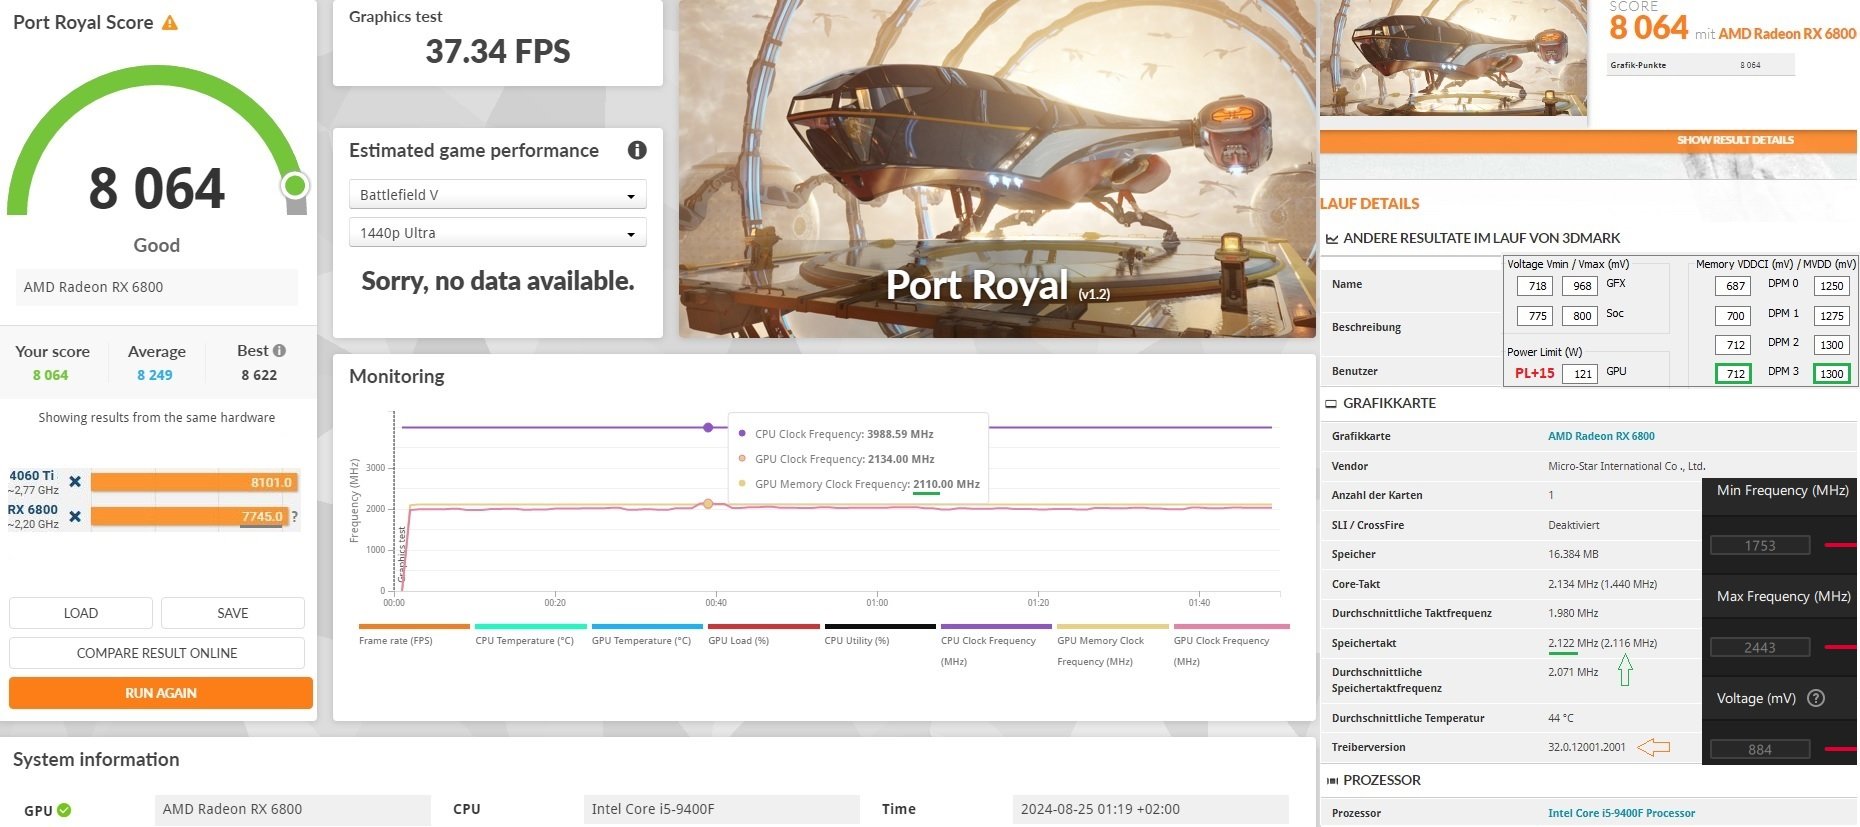Click the Durchschnittliche Temperatur 44 °C value
1860x827 pixels.
point(1560,718)
